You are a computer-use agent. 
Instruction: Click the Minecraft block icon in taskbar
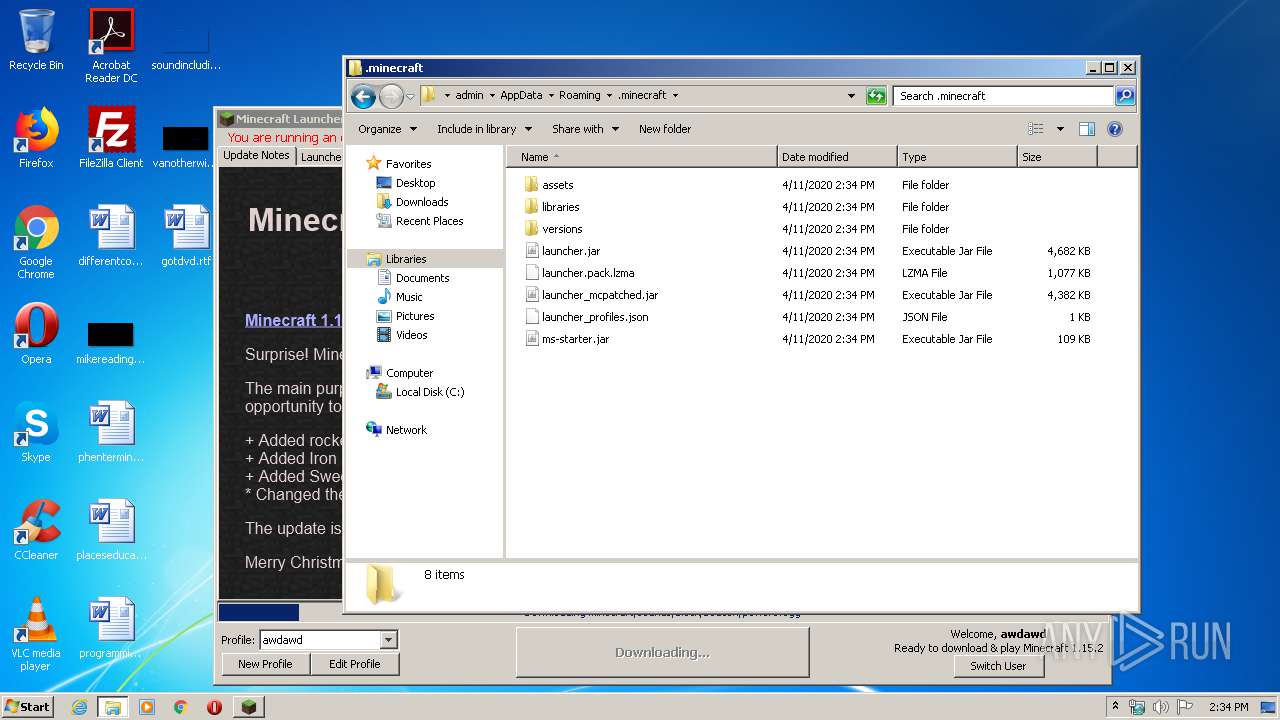(x=248, y=707)
